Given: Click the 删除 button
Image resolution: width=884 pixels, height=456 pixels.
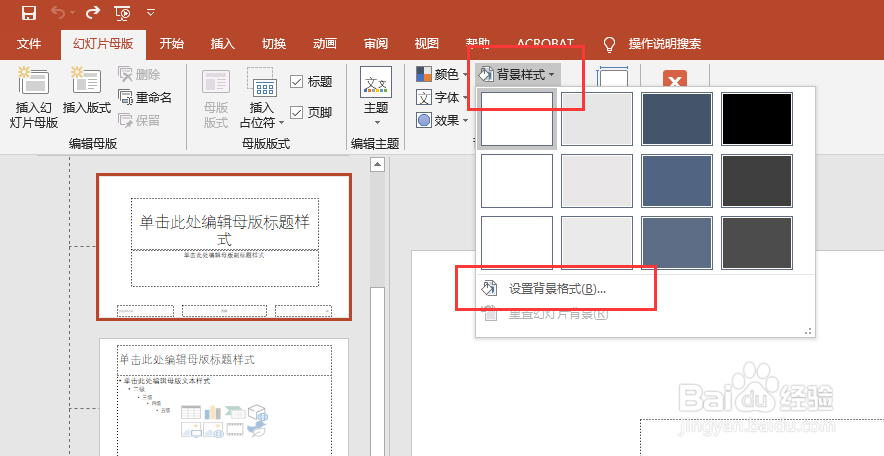Looking at the screenshot, I should point(139,74).
